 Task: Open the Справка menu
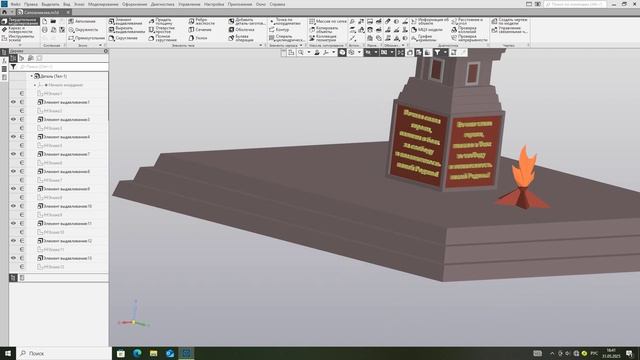point(278,4)
